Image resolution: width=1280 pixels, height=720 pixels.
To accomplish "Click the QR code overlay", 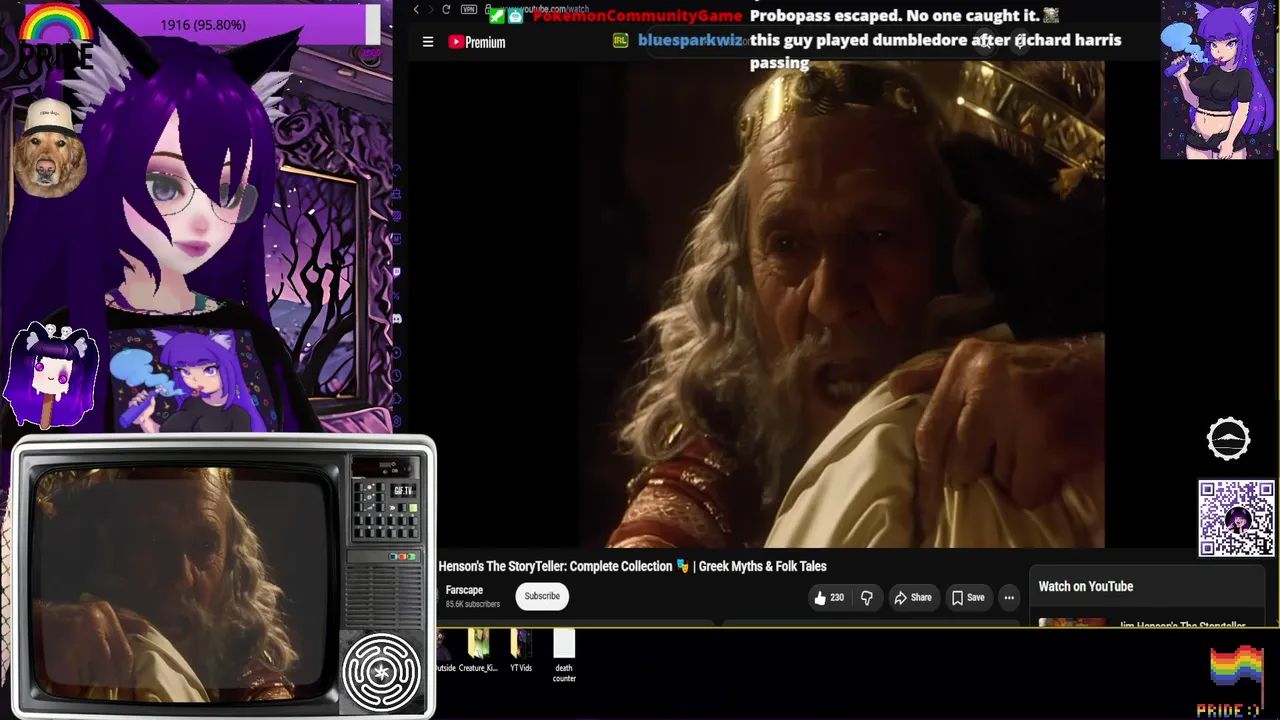I will click(1237, 518).
